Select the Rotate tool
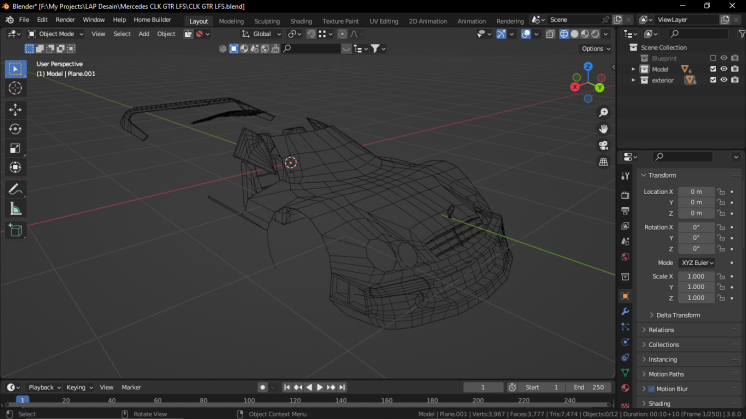Viewport: 746px width, 419px height. [x=15, y=129]
